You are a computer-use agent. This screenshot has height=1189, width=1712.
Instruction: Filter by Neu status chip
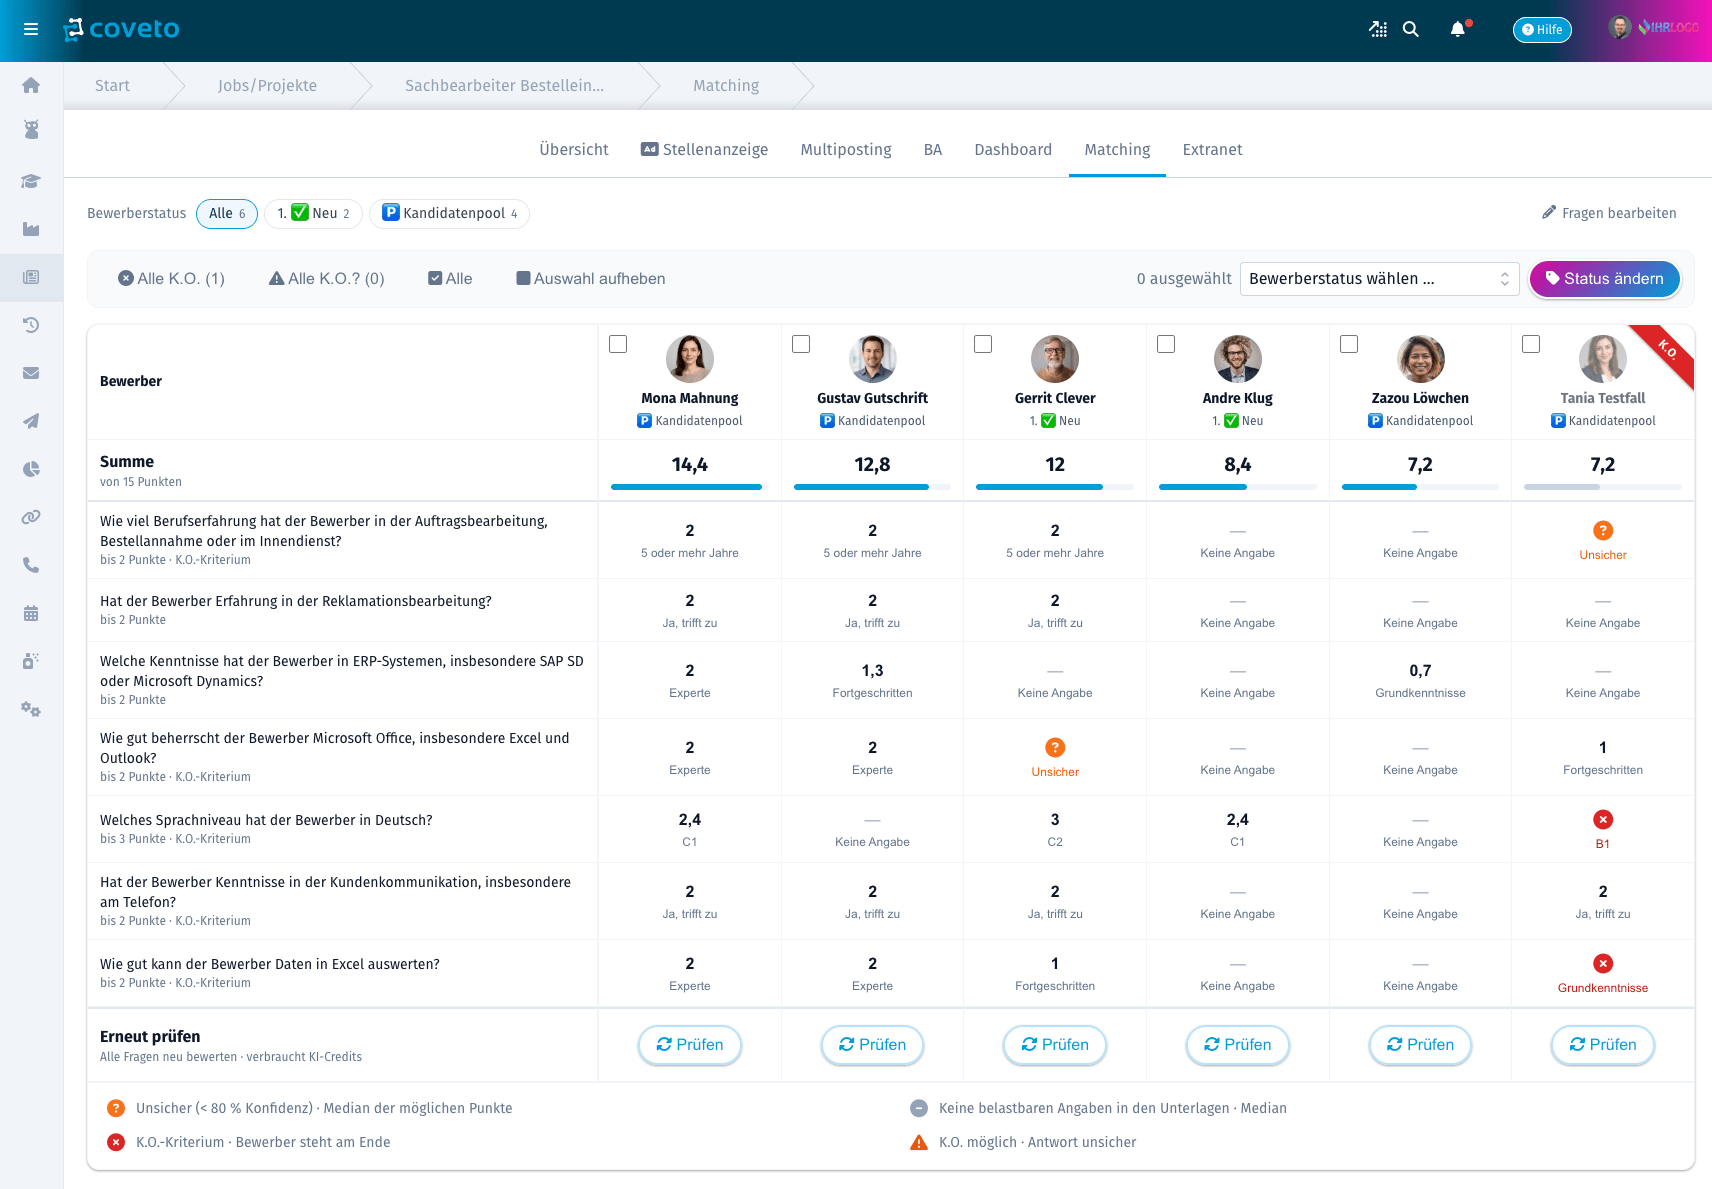313,214
